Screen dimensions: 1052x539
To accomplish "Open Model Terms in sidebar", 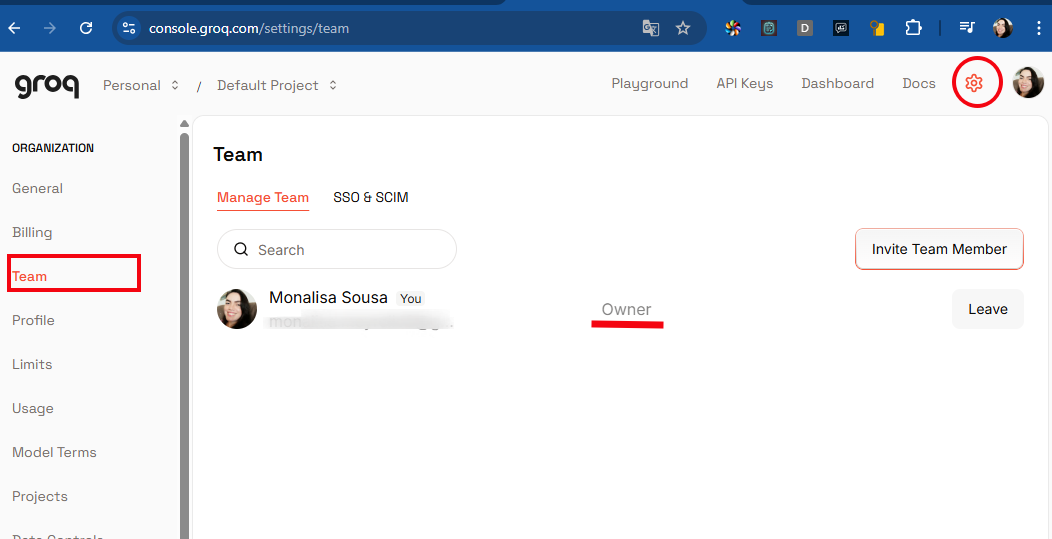I will (x=54, y=452).
